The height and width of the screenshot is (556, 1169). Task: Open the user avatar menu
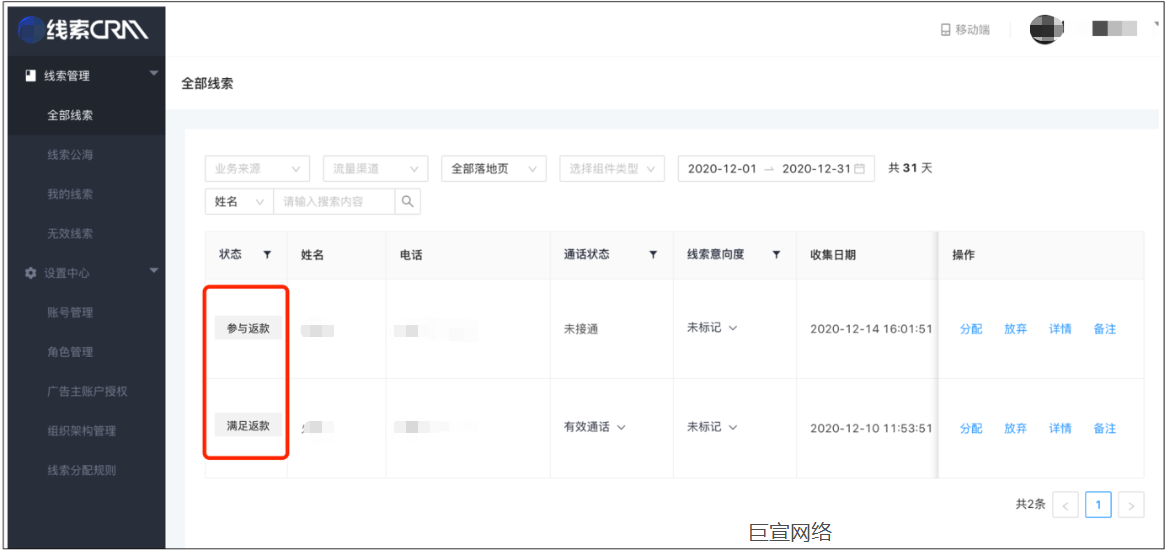[x=1046, y=29]
